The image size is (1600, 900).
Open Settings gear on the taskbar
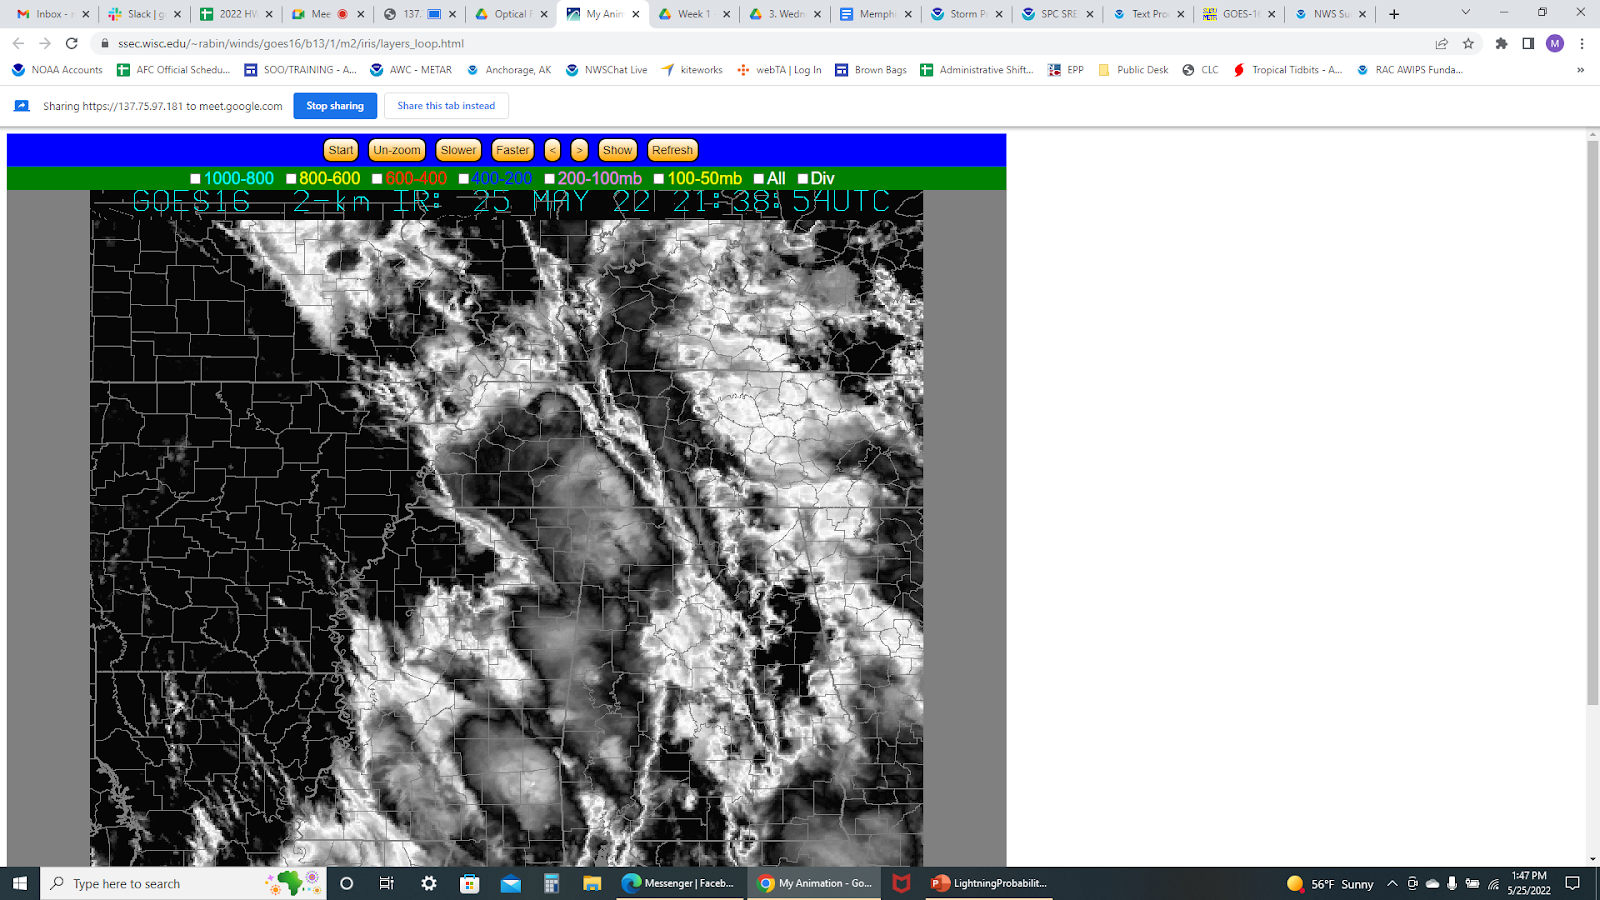(429, 883)
